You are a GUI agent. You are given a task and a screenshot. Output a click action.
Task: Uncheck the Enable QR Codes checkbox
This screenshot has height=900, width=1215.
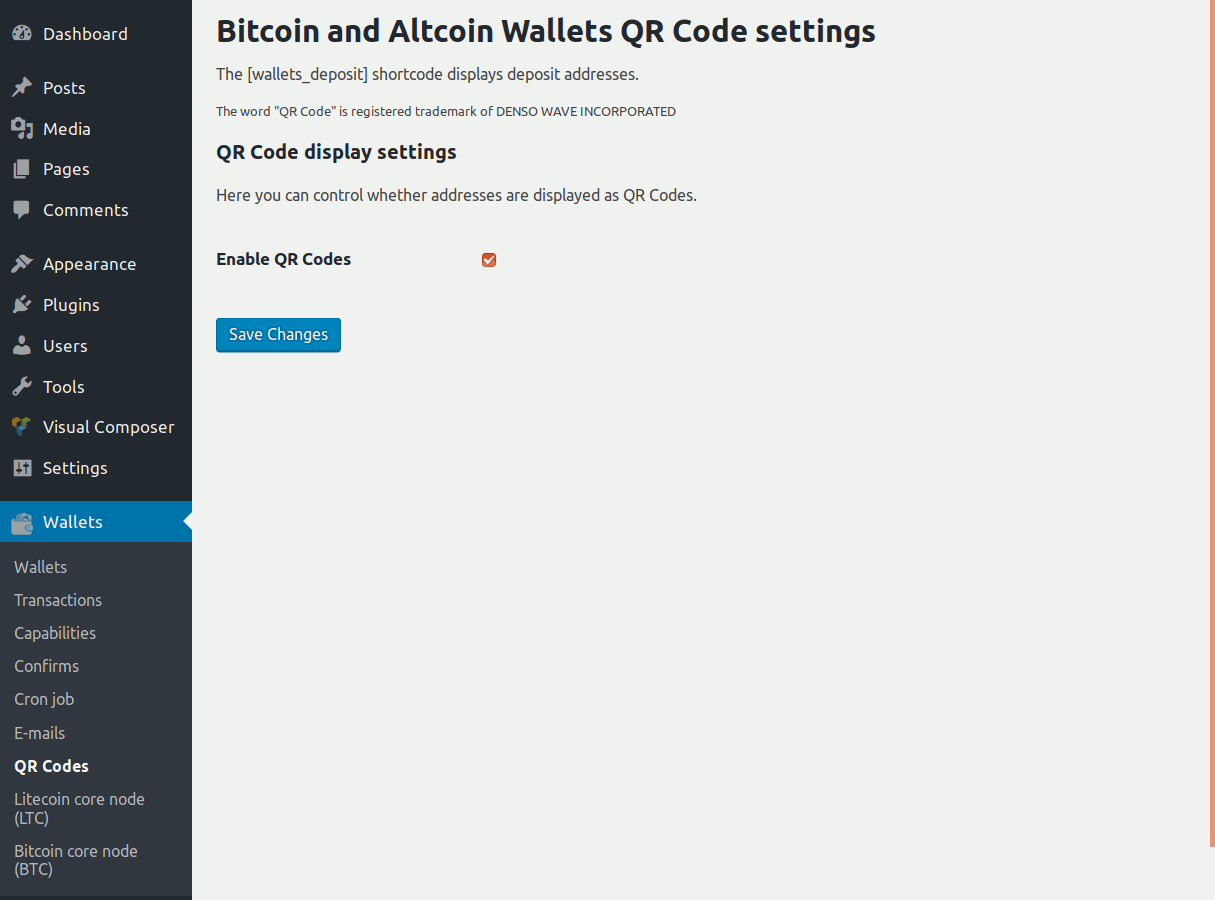[x=489, y=260]
